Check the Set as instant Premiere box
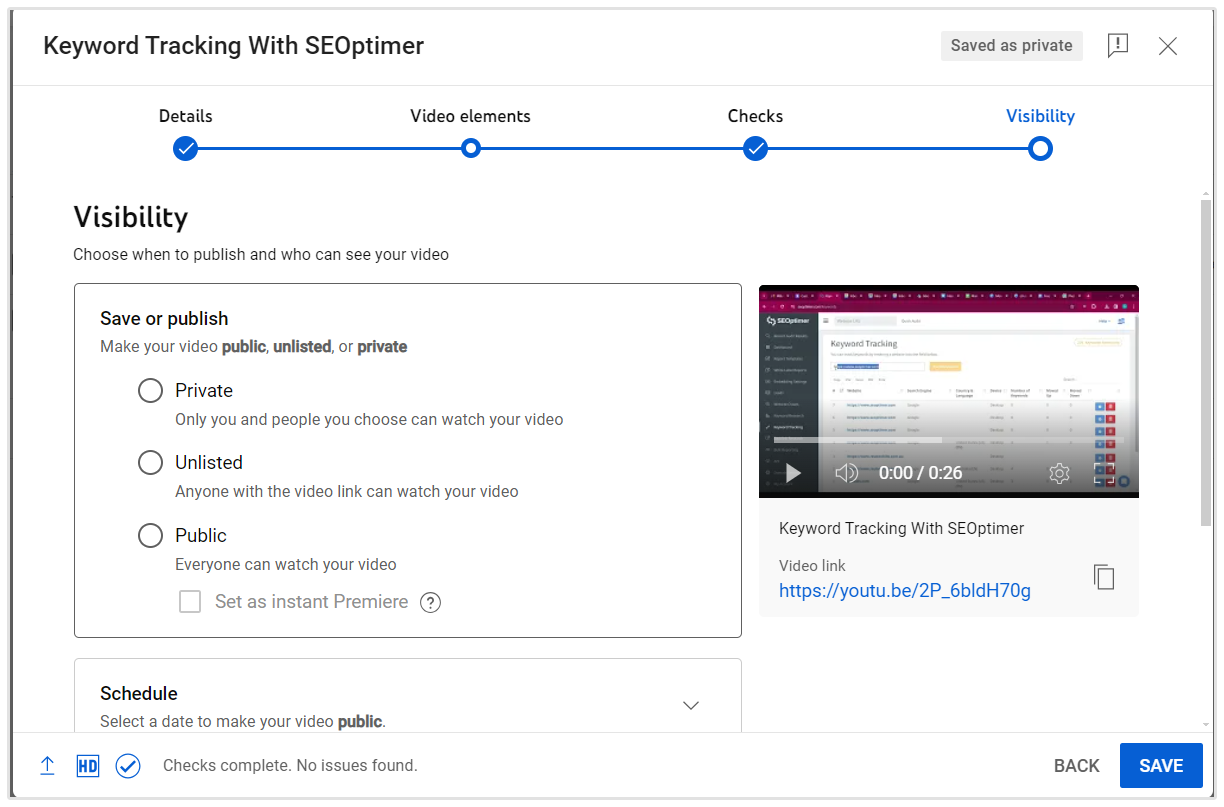The width and height of the screenshot is (1224, 807). click(190, 602)
